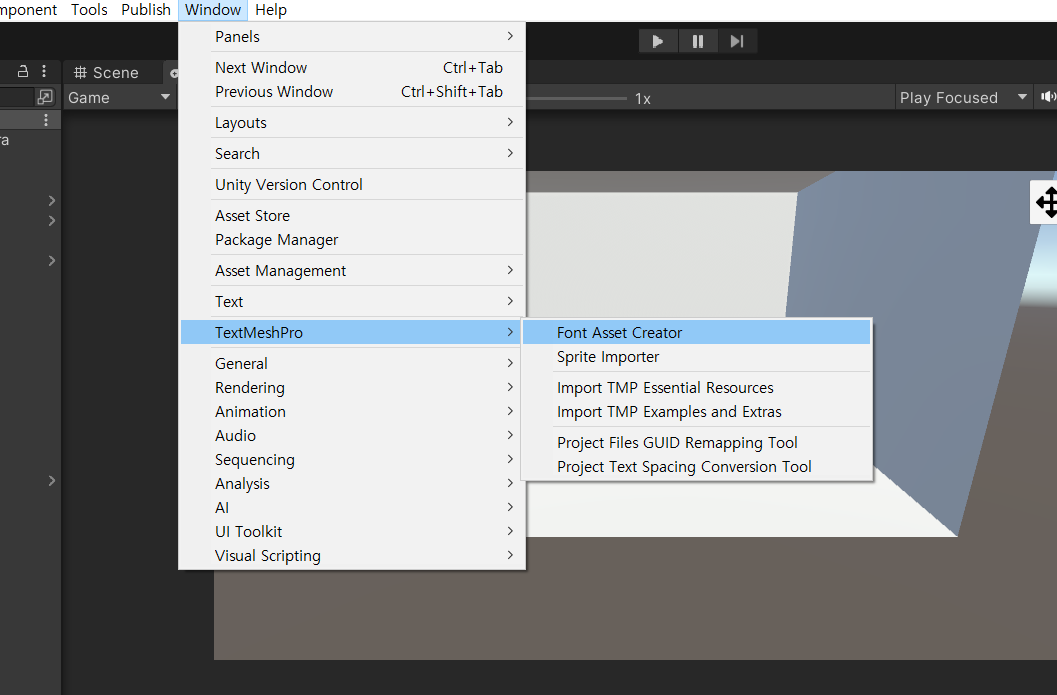
Task: Click the hierarchy popout search icon
Action: pos(44,97)
